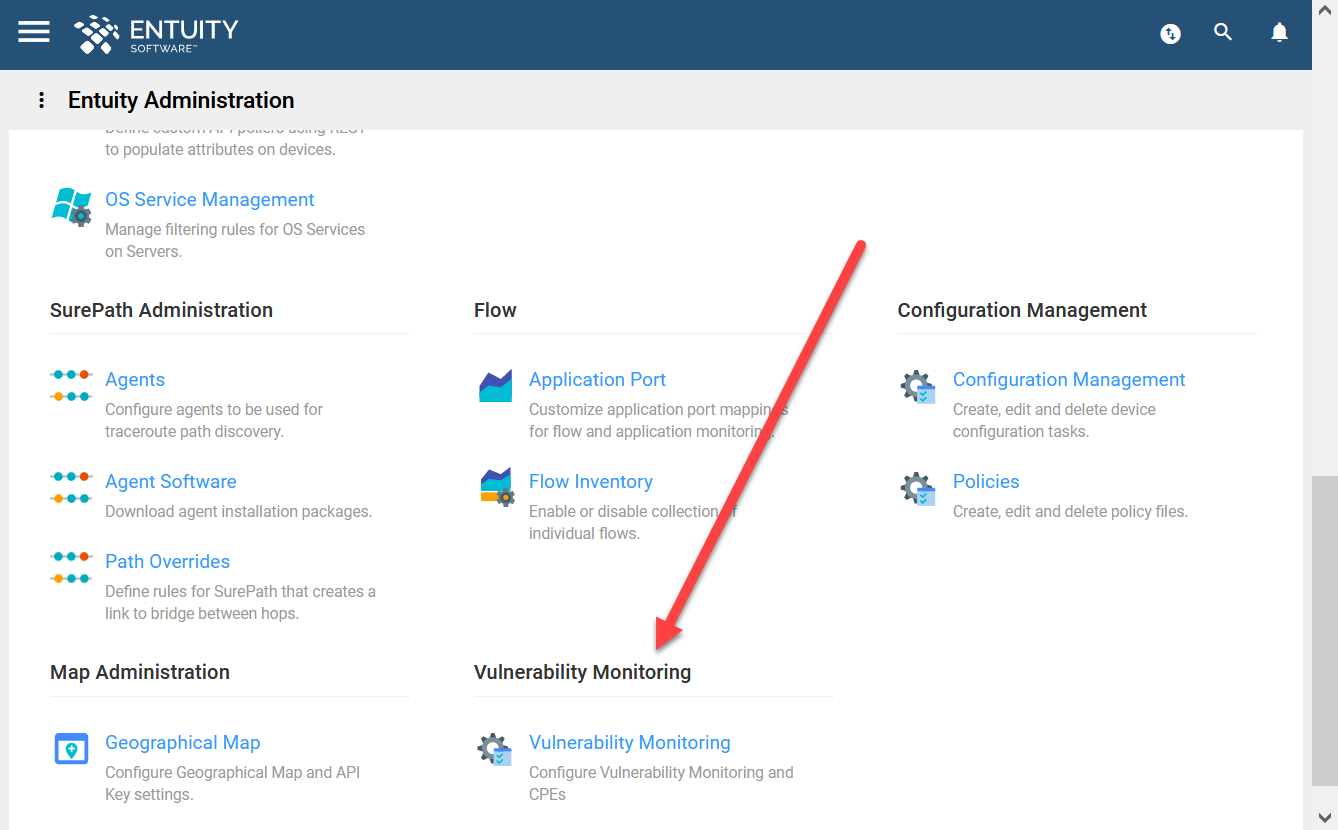Click the Agents dotted-path icon

(71, 385)
